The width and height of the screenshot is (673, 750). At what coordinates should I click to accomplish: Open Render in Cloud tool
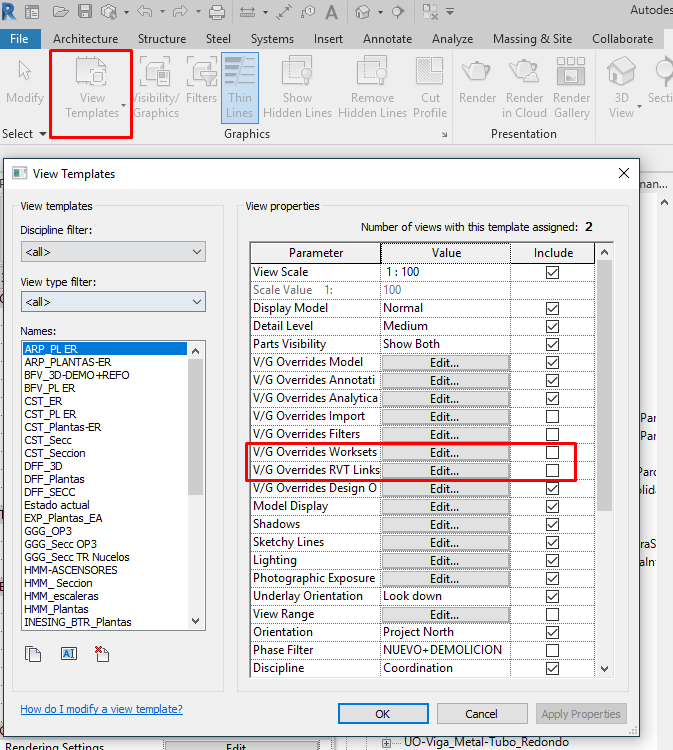pyautogui.click(x=524, y=88)
